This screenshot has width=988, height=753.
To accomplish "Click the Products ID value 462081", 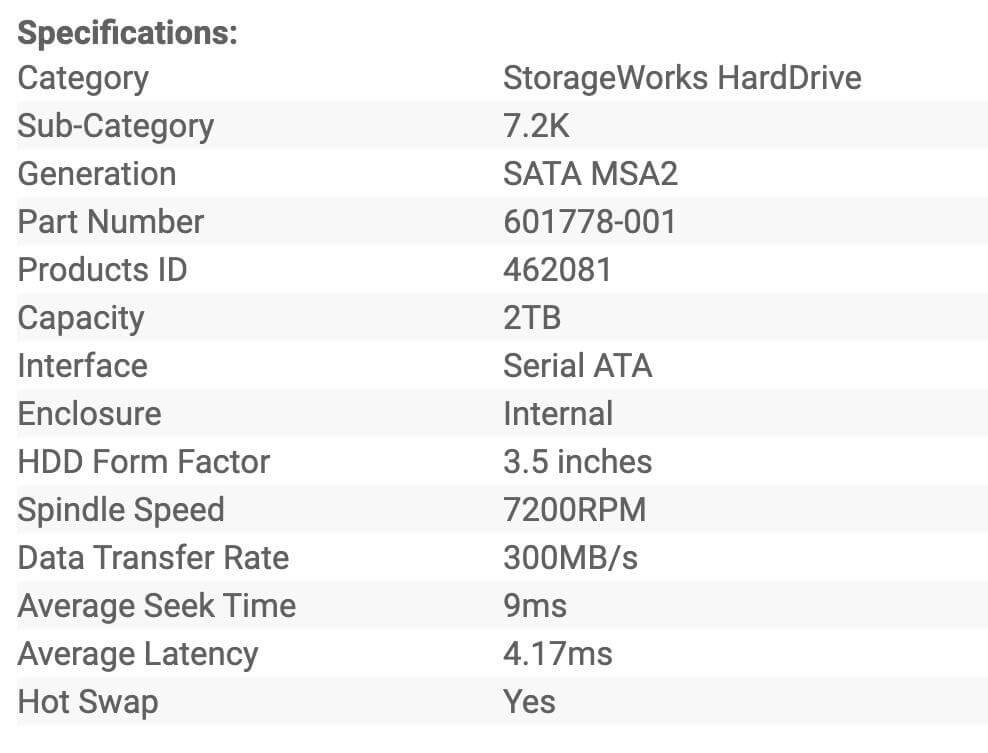I will click(x=557, y=270).
